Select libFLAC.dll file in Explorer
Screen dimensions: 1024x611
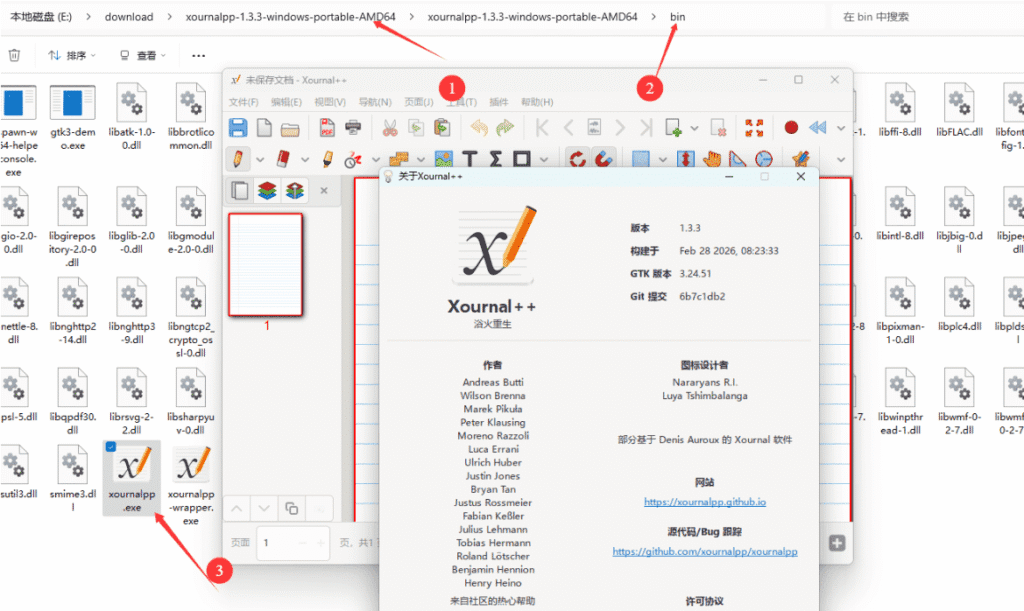click(x=959, y=111)
